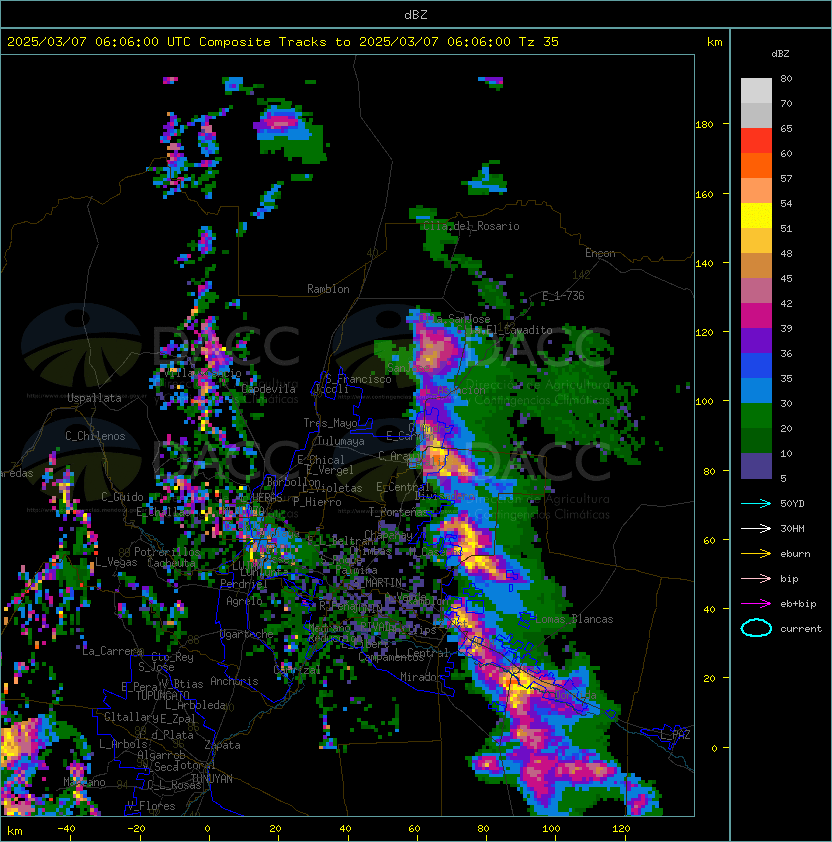The width and height of the screenshot is (832, 842).
Task: Select the purple 39-36 dBZ swatch
Action: pos(756,341)
